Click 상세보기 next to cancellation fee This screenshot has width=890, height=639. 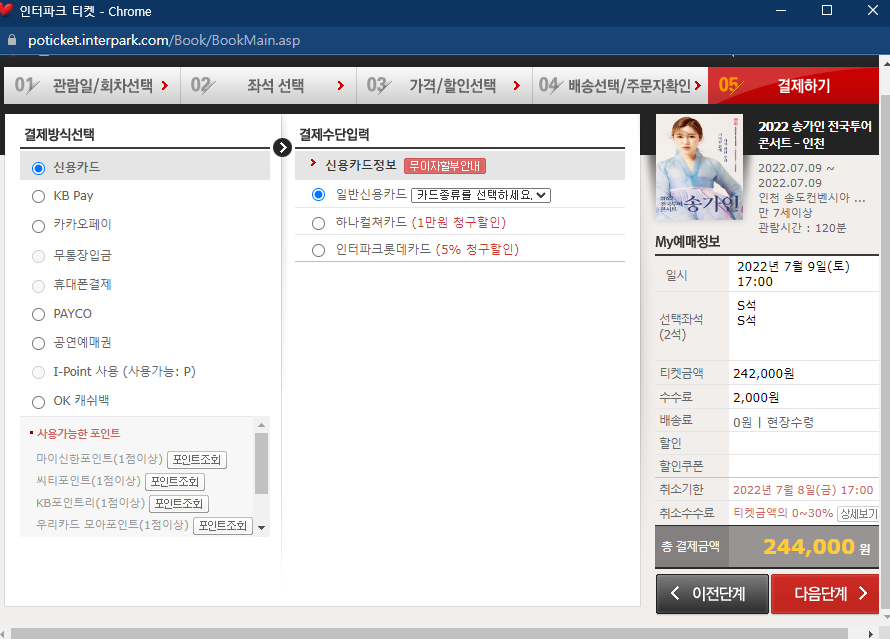click(x=858, y=514)
